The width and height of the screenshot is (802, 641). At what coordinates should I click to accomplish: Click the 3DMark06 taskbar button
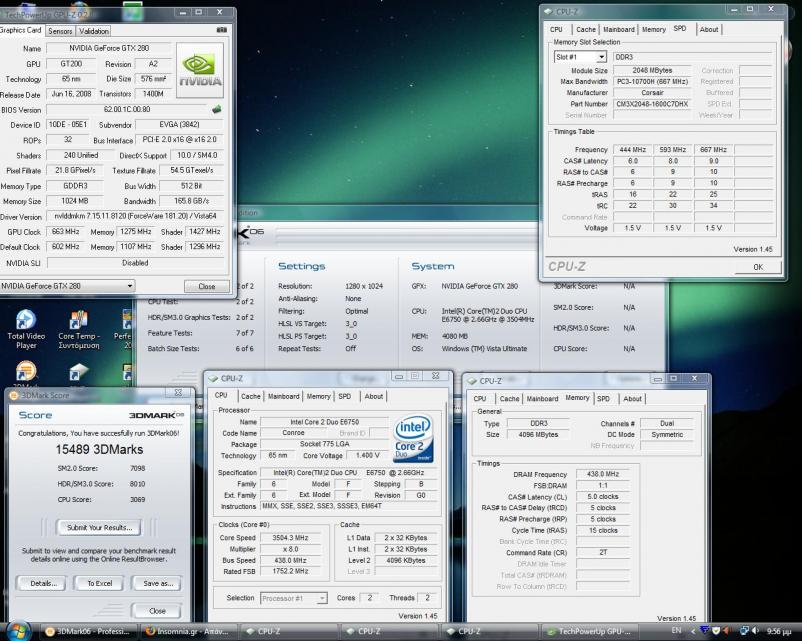(87, 631)
